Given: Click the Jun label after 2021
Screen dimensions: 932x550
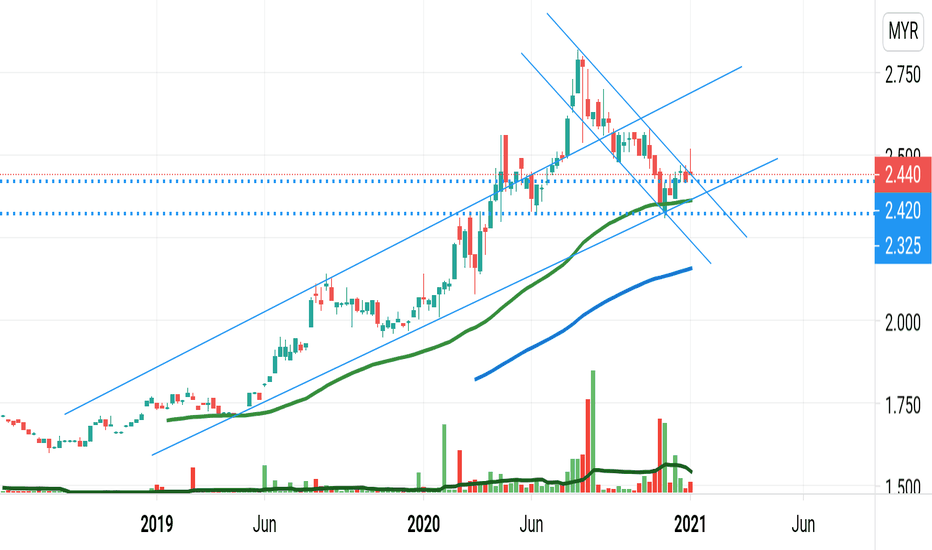Looking at the screenshot, I should click(x=803, y=524).
